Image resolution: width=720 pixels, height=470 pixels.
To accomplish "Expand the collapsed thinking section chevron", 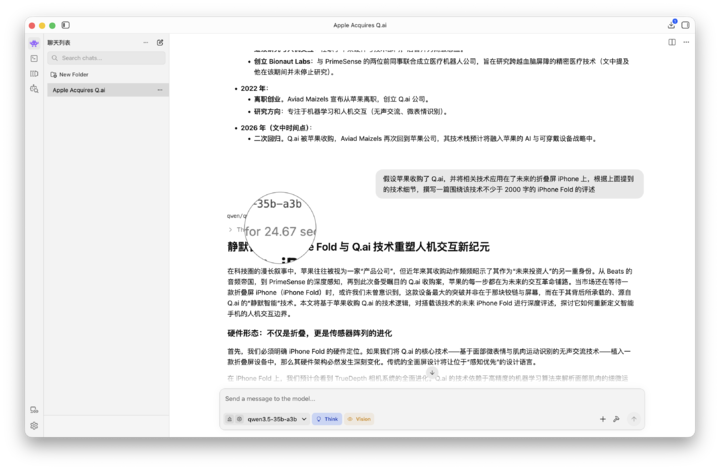I will point(230,229).
